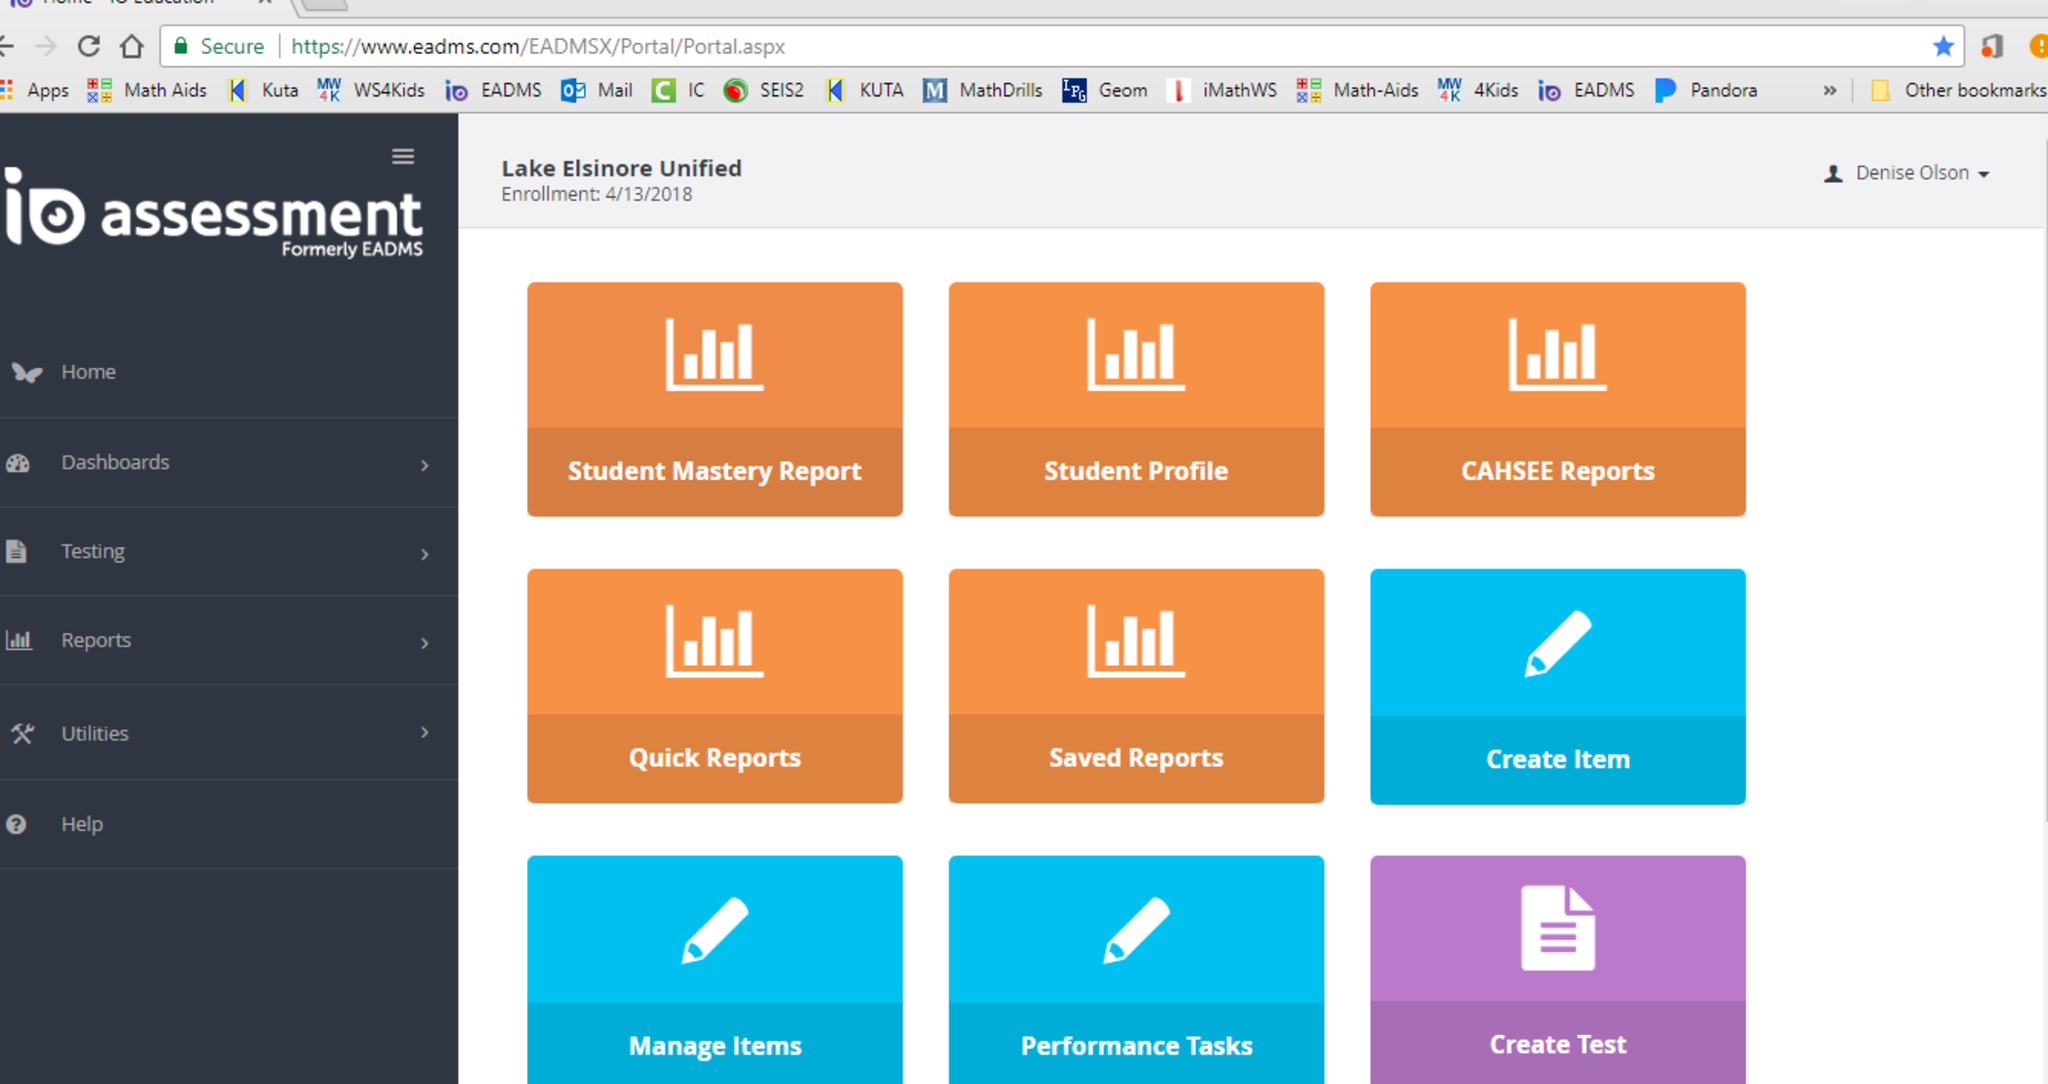Open the Saved Reports chart tile

pos(1136,686)
